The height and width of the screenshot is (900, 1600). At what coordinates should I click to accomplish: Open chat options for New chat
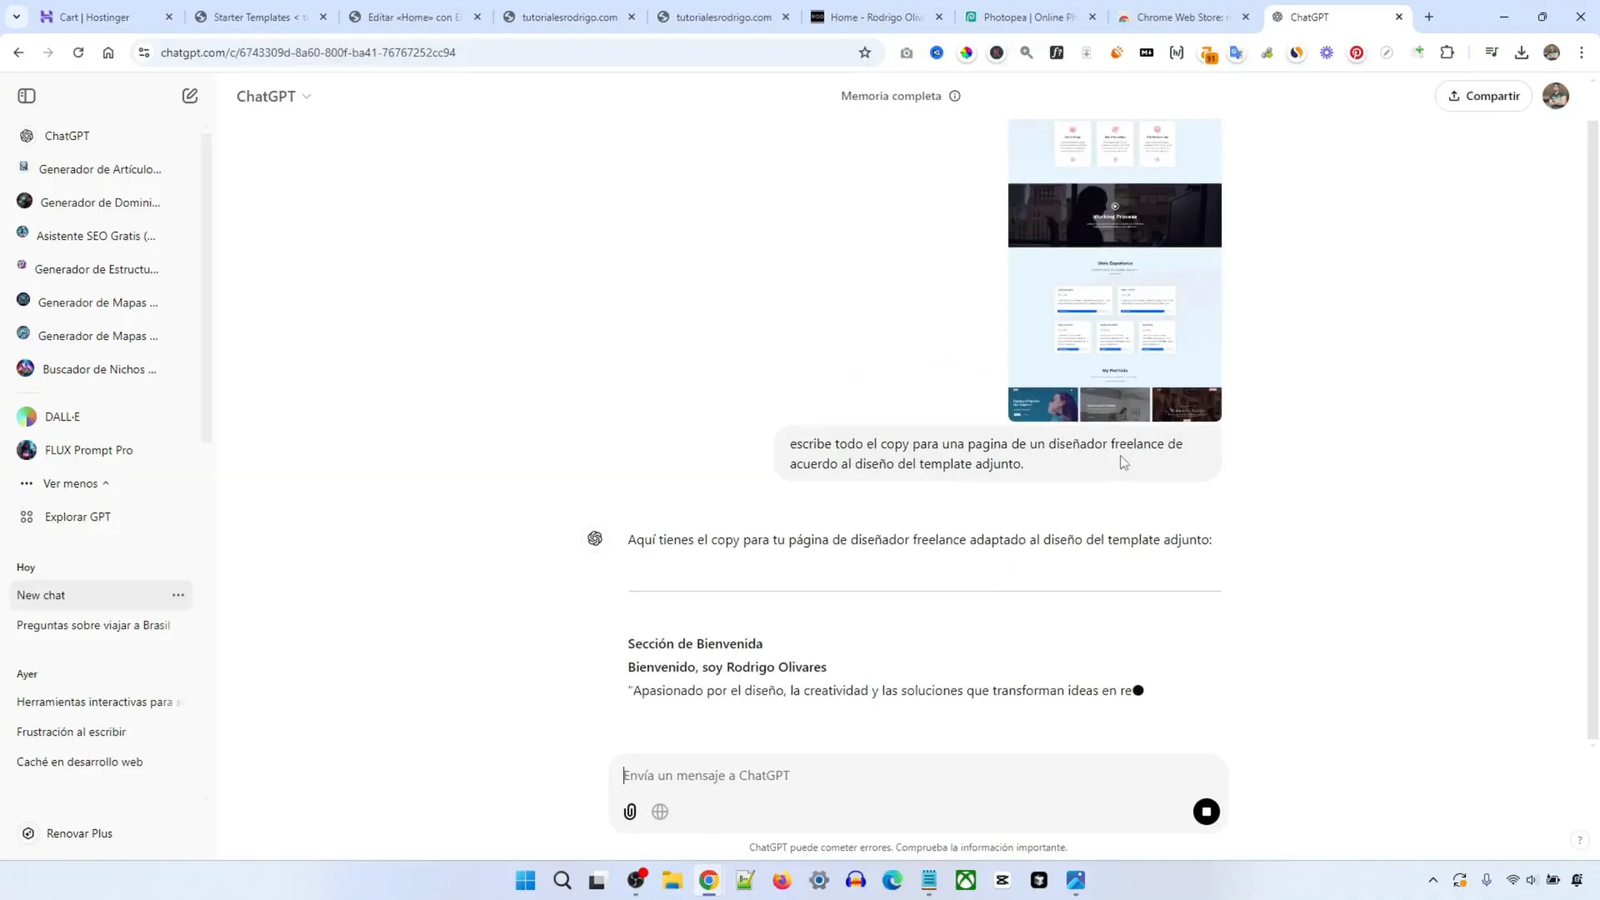177,594
